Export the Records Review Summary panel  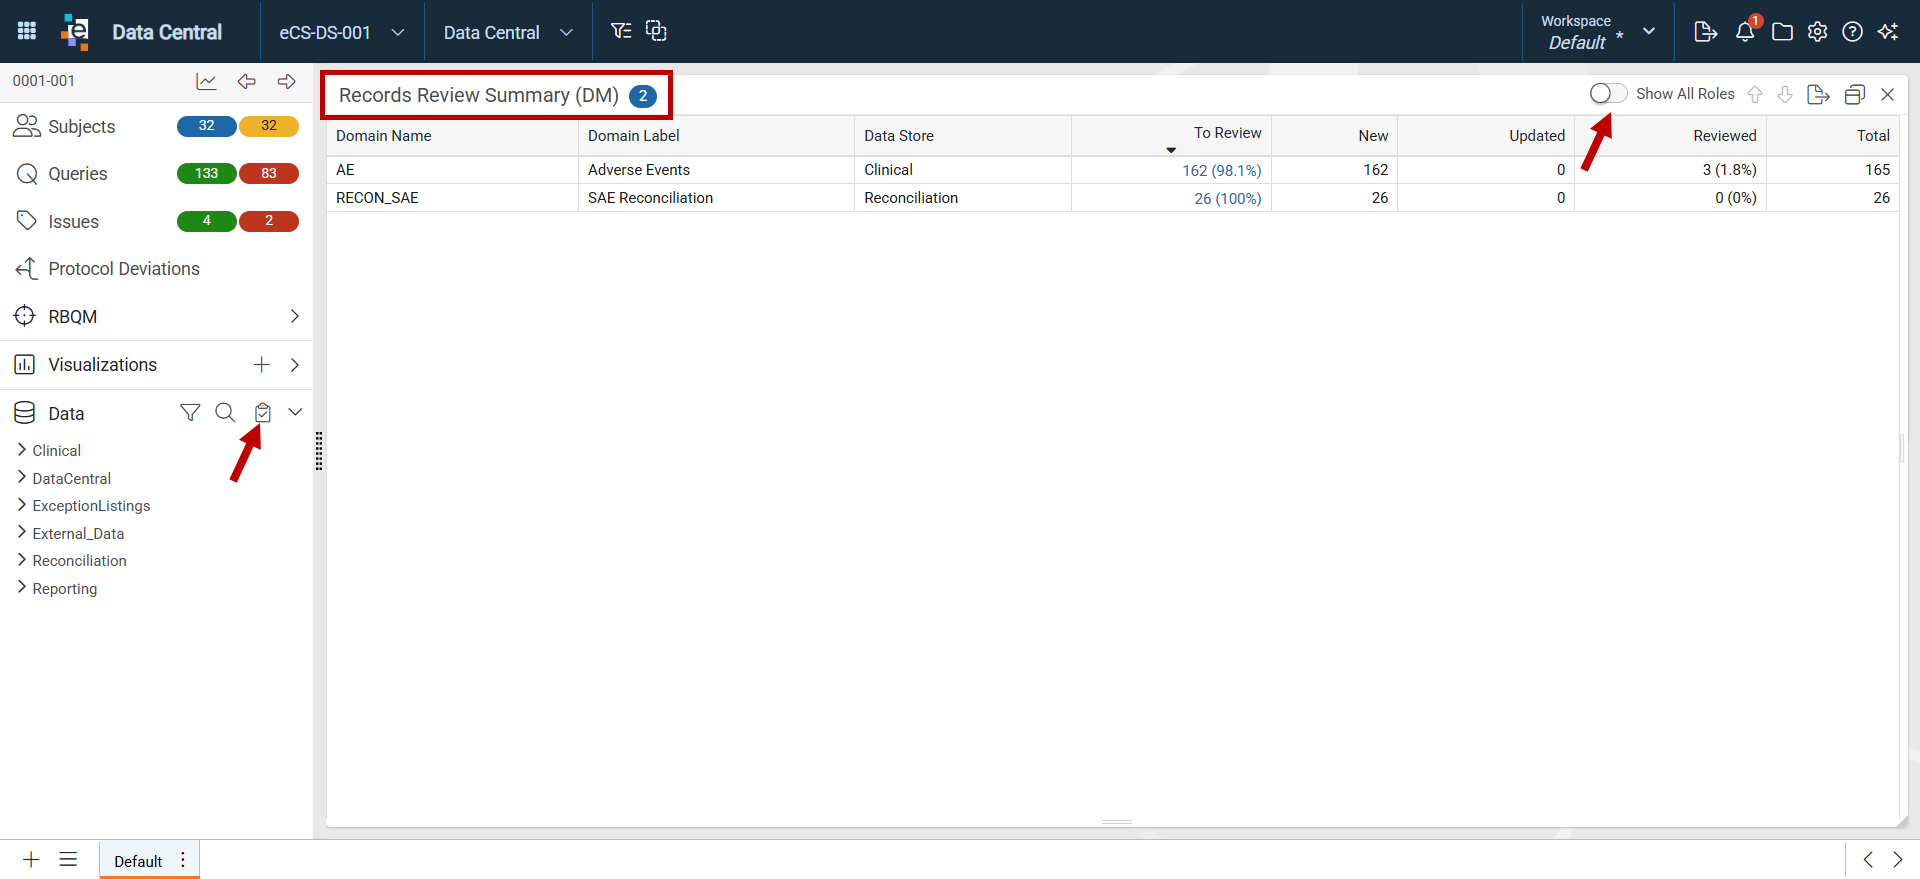[x=1819, y=94]
